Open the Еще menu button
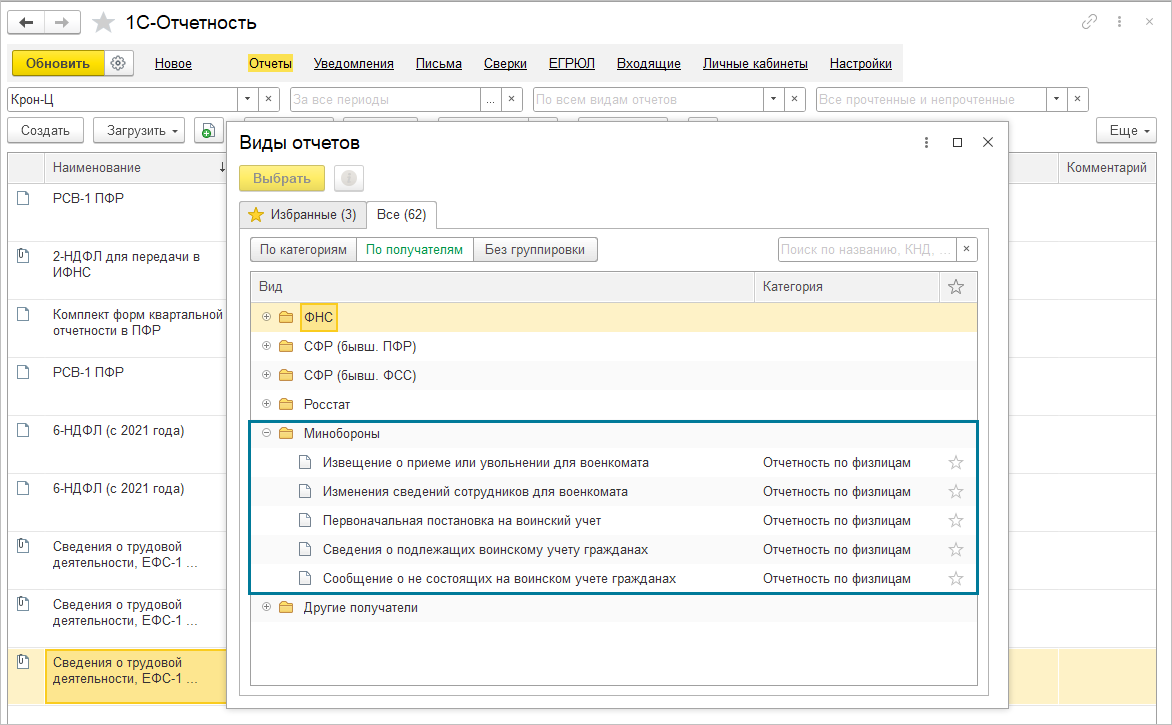The image size is (1172, 725). tap(1126, 130)
